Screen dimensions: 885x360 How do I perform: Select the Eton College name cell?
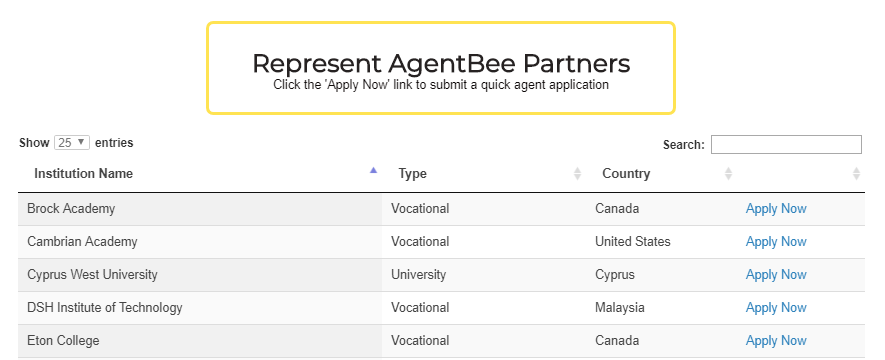coord(63,341)
